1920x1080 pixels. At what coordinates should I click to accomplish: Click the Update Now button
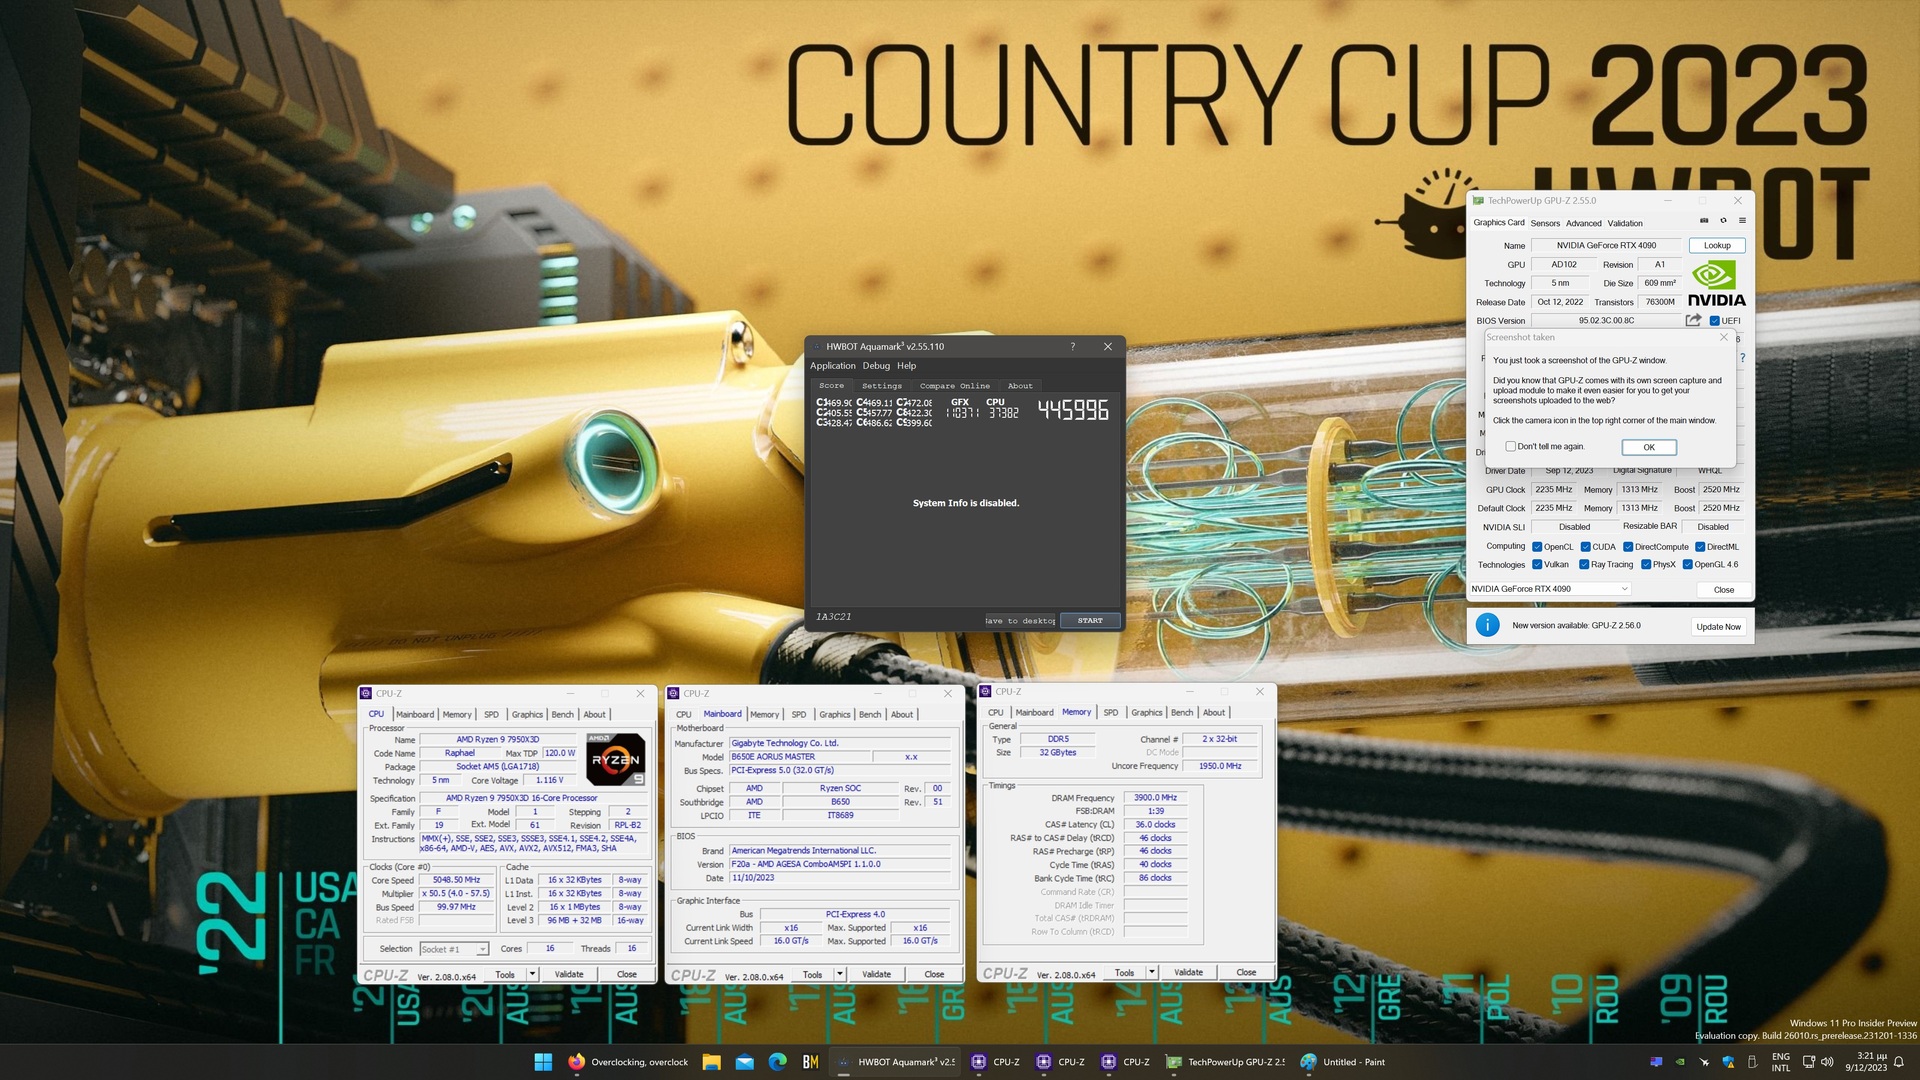tap(1718, 626)
